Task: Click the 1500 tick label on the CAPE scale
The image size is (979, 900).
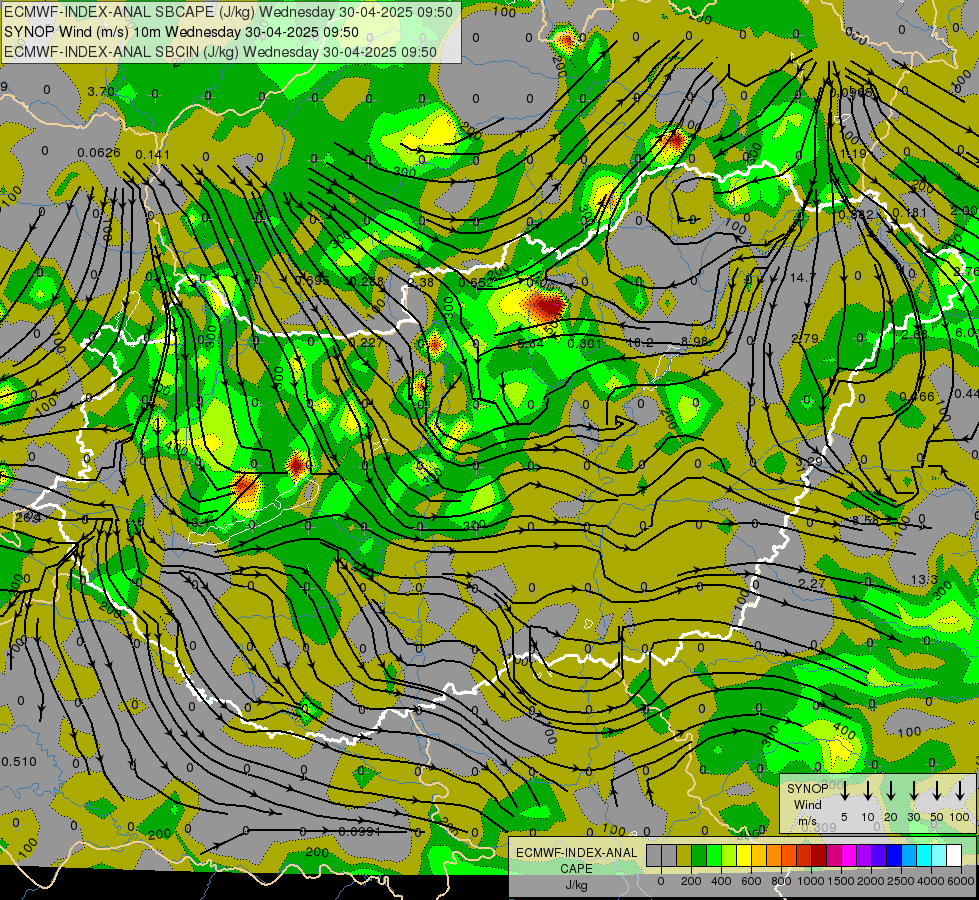Action: click(x=841, y=881)
